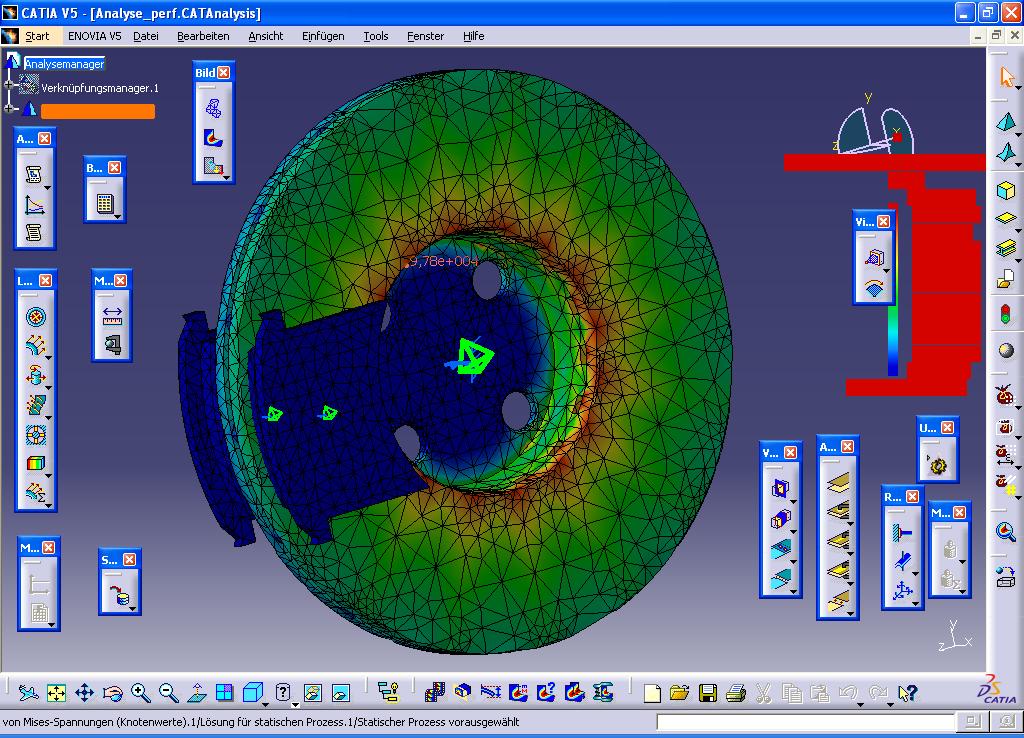Click the command input field in status bar

(805, 722)
